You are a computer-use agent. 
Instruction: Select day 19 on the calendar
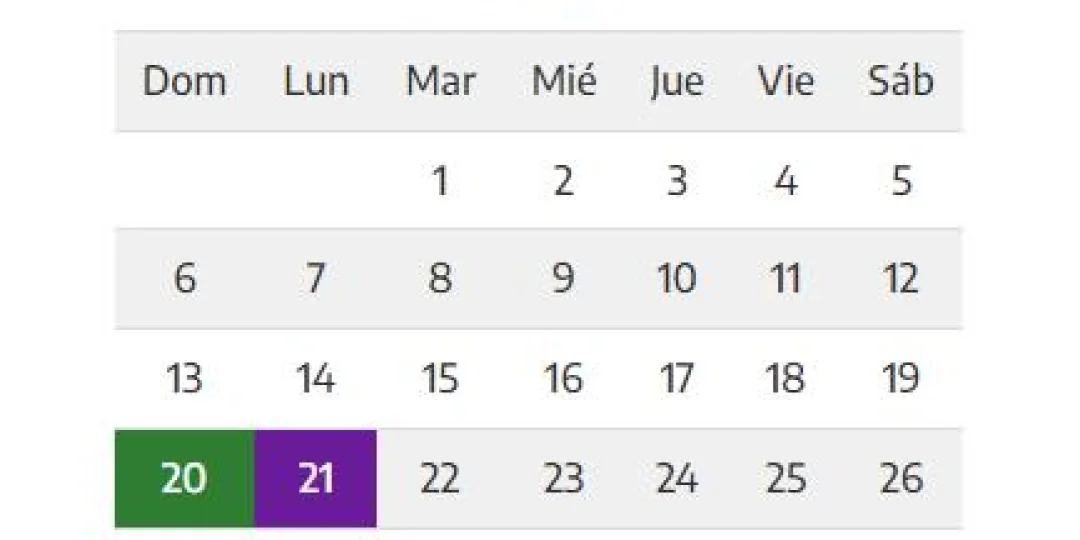coord(901,379)
